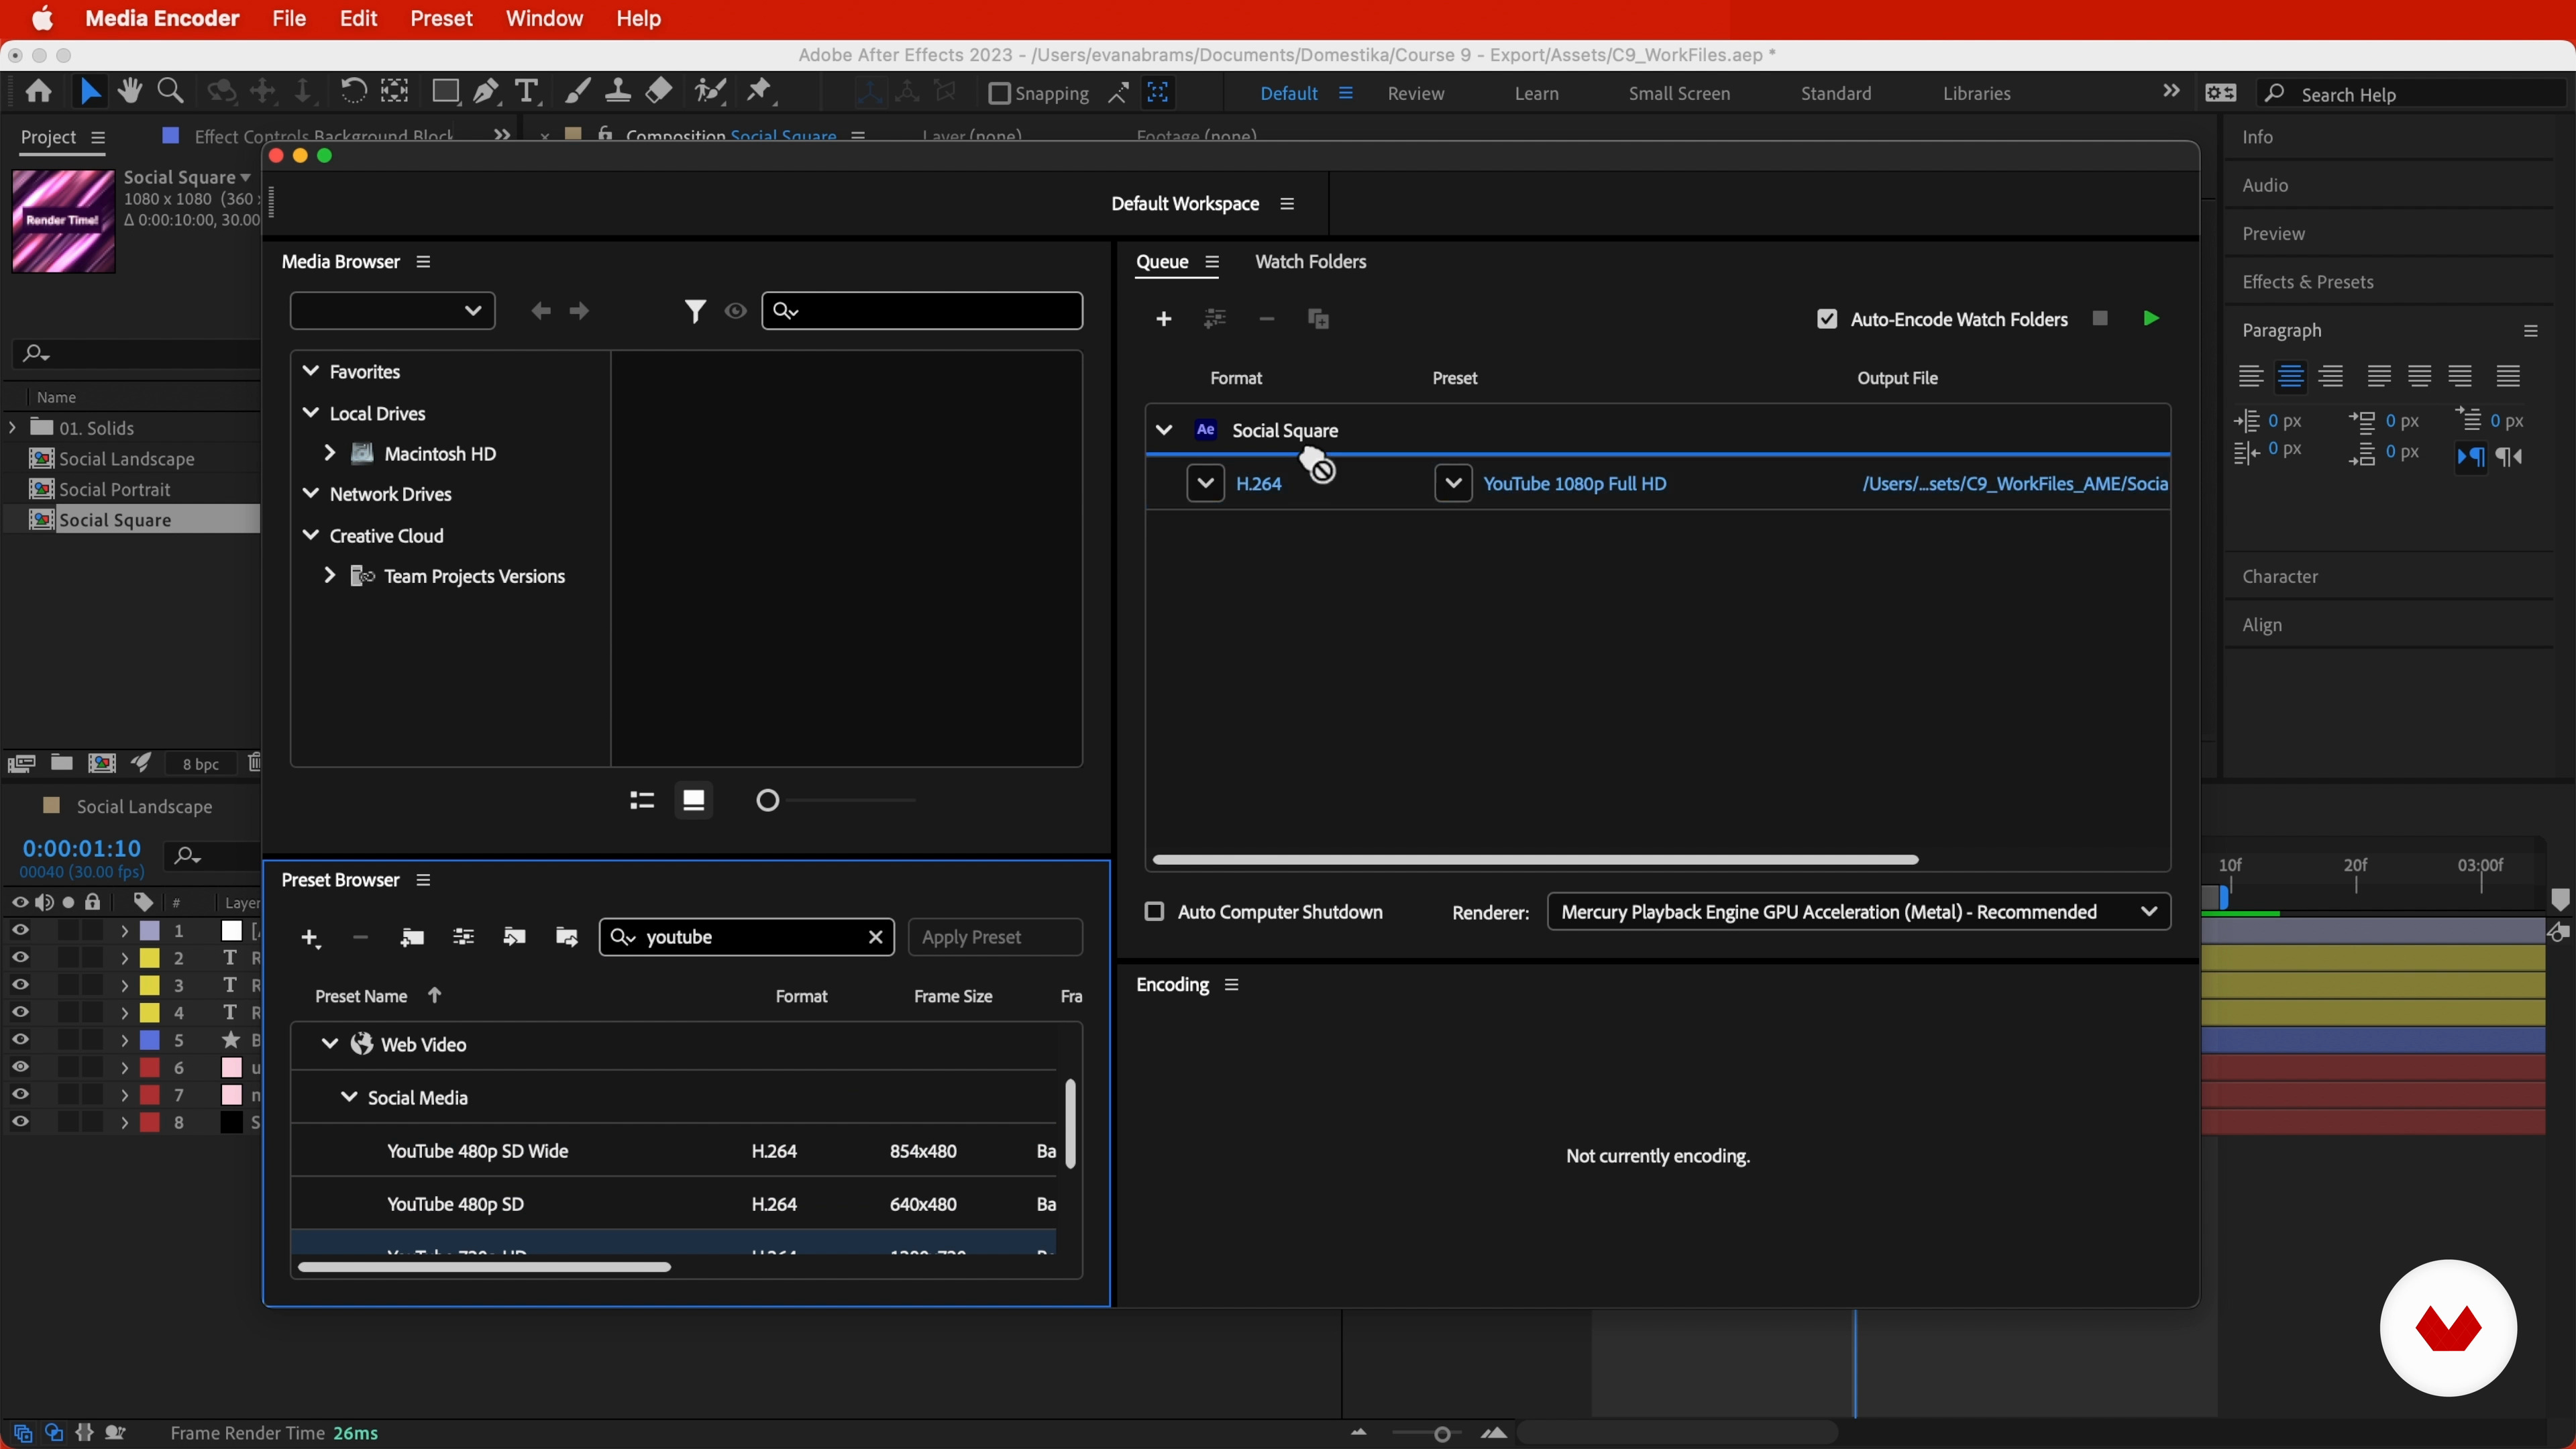Go back in Media Browser navigation

[541, 311]
